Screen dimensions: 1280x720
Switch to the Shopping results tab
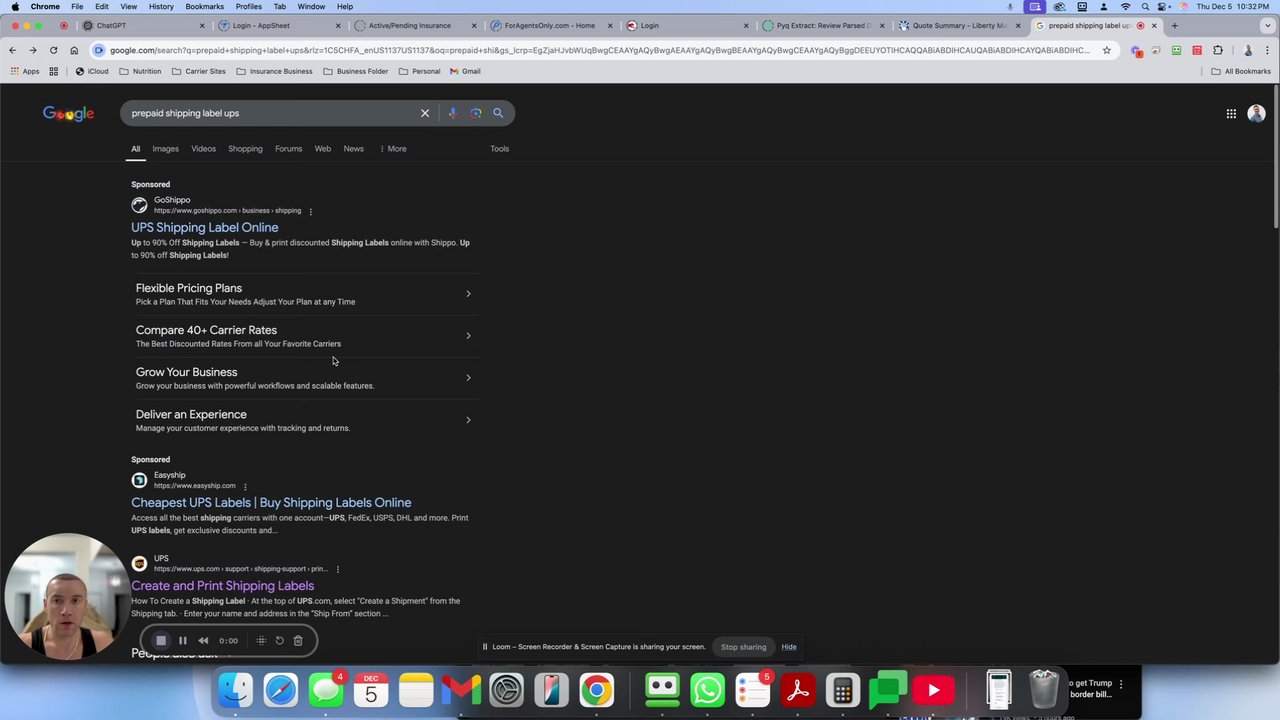pos(245,149)
